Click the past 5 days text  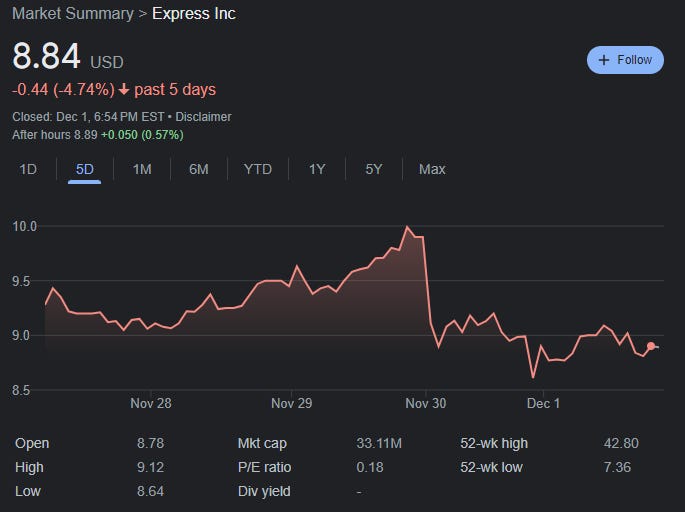175,90
